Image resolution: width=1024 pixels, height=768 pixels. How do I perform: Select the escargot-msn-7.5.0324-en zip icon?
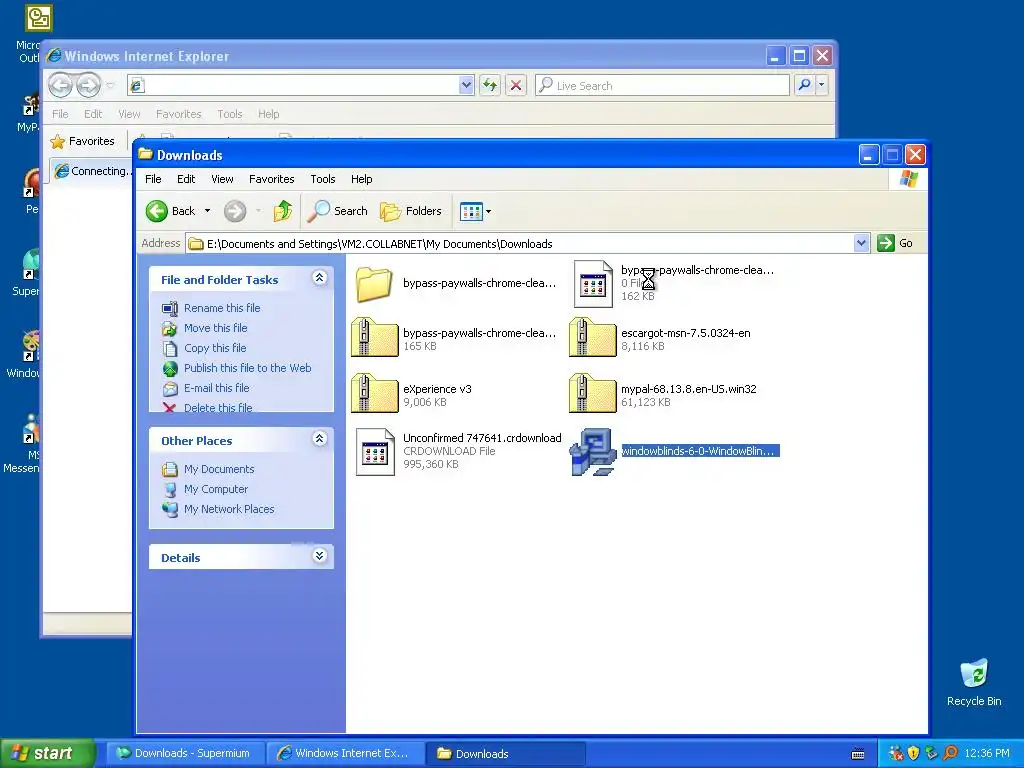coord(592,338)
